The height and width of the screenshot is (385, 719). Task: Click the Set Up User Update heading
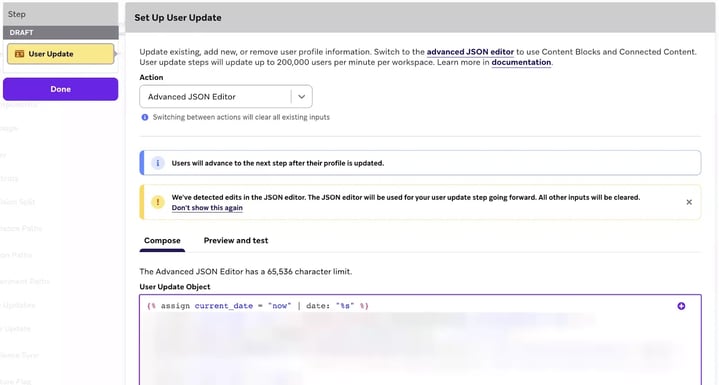[x=178, y=17]
